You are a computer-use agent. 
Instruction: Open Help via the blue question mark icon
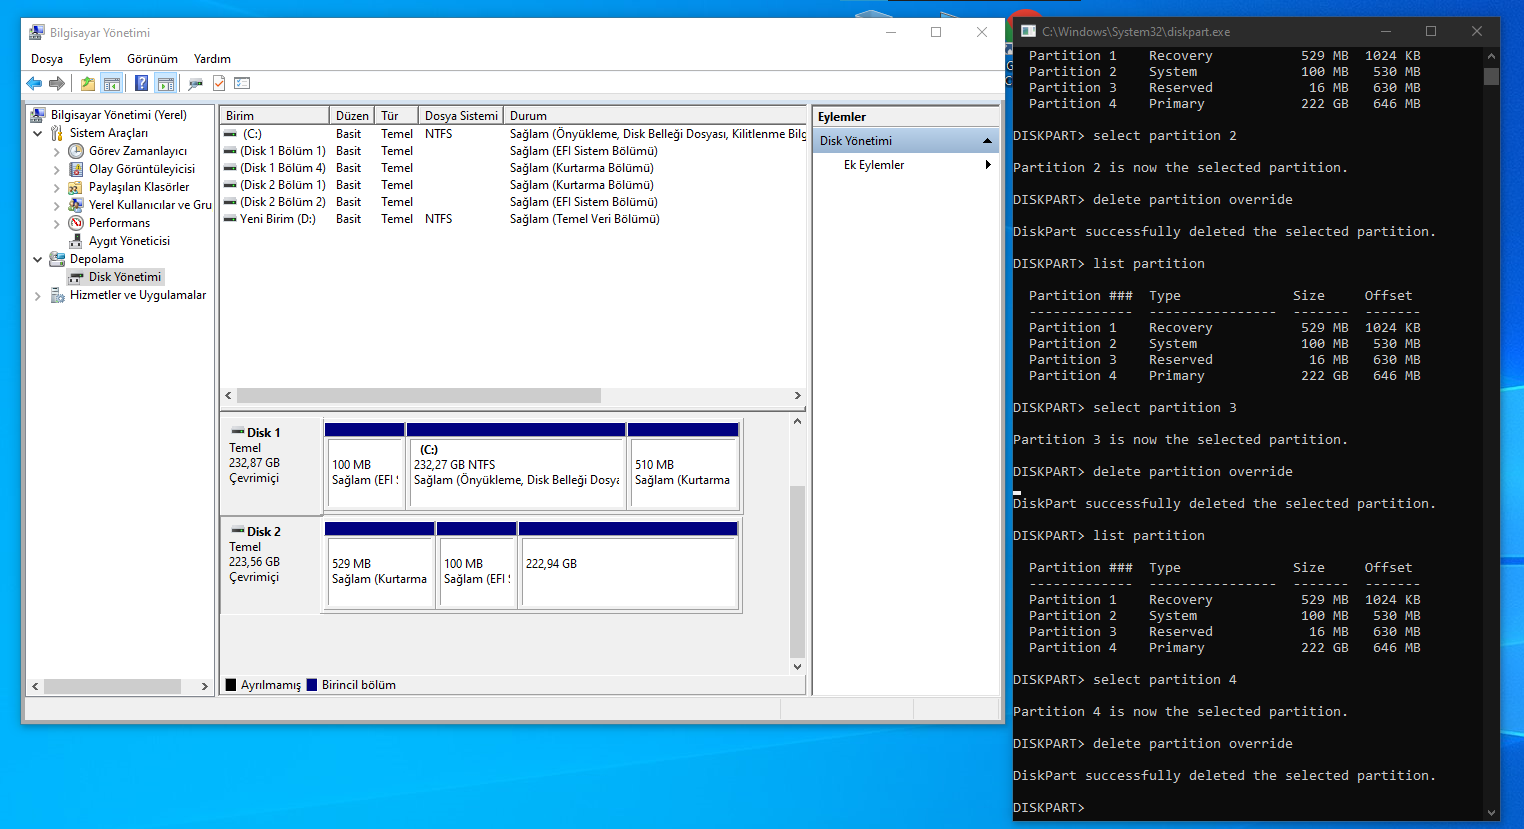(142, 84)
